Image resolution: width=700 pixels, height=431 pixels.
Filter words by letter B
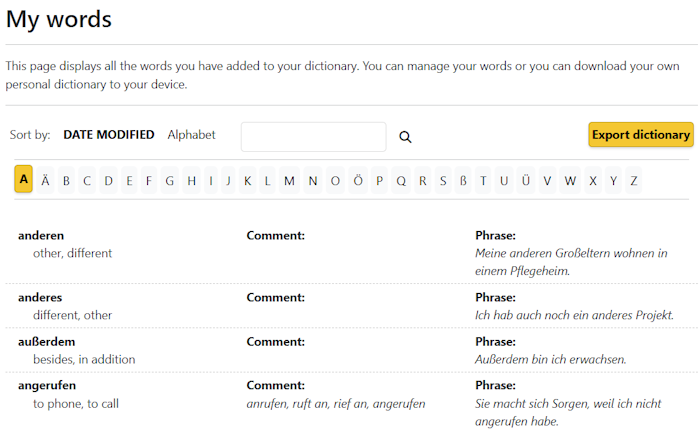coord(66,181)
